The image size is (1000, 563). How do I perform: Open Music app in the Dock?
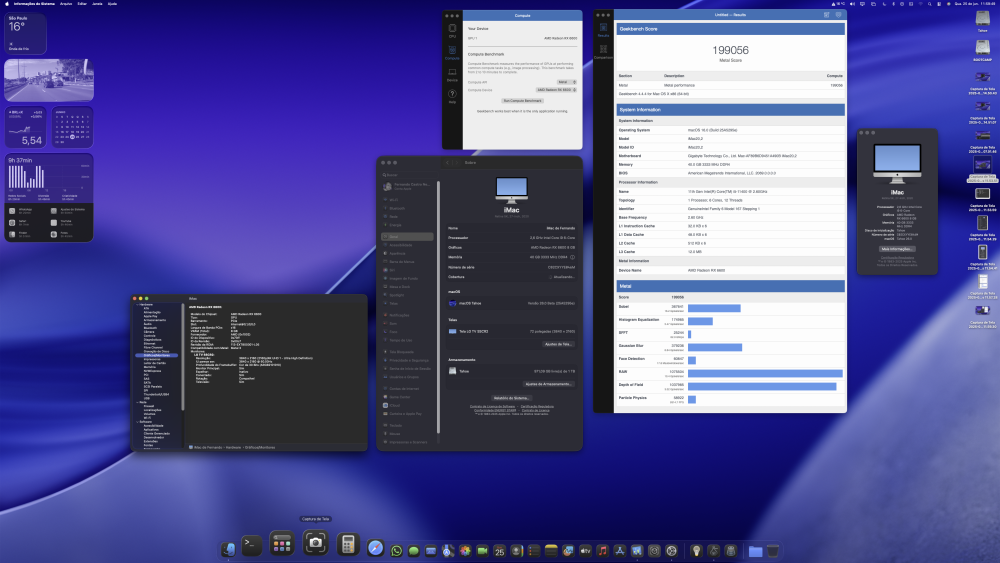[603, 551]
